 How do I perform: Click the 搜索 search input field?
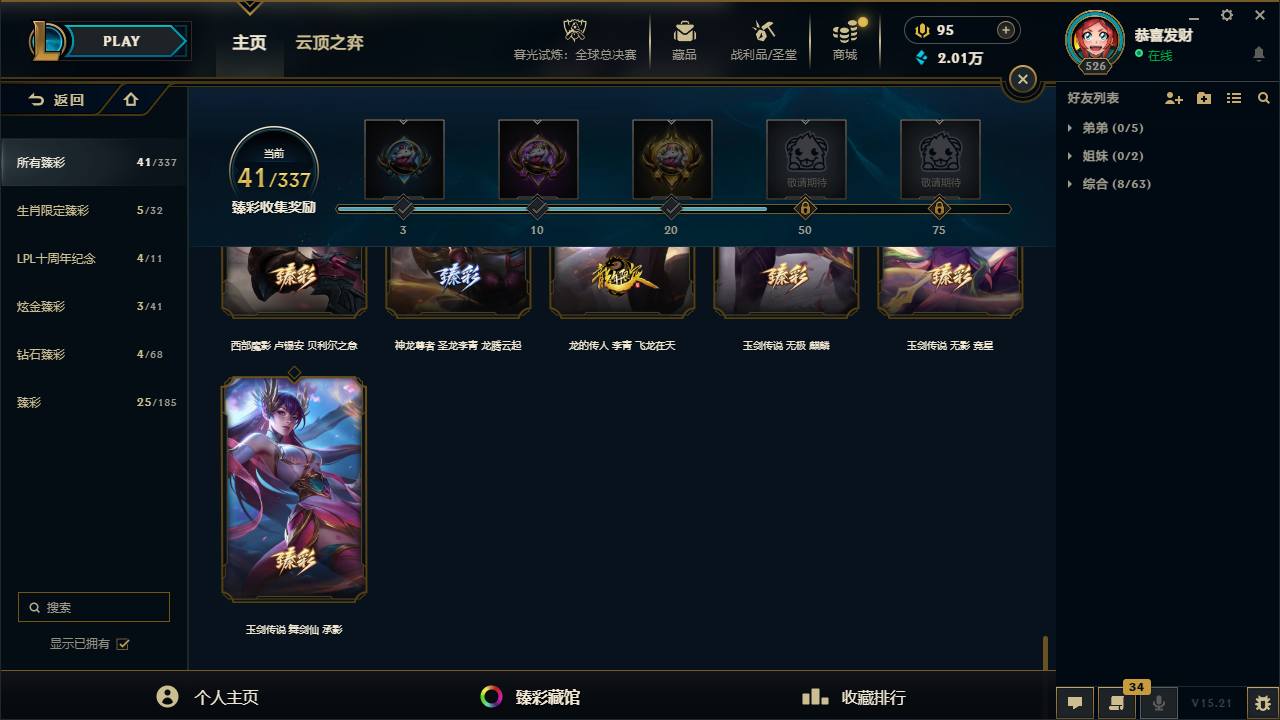(x=94, y=607)
